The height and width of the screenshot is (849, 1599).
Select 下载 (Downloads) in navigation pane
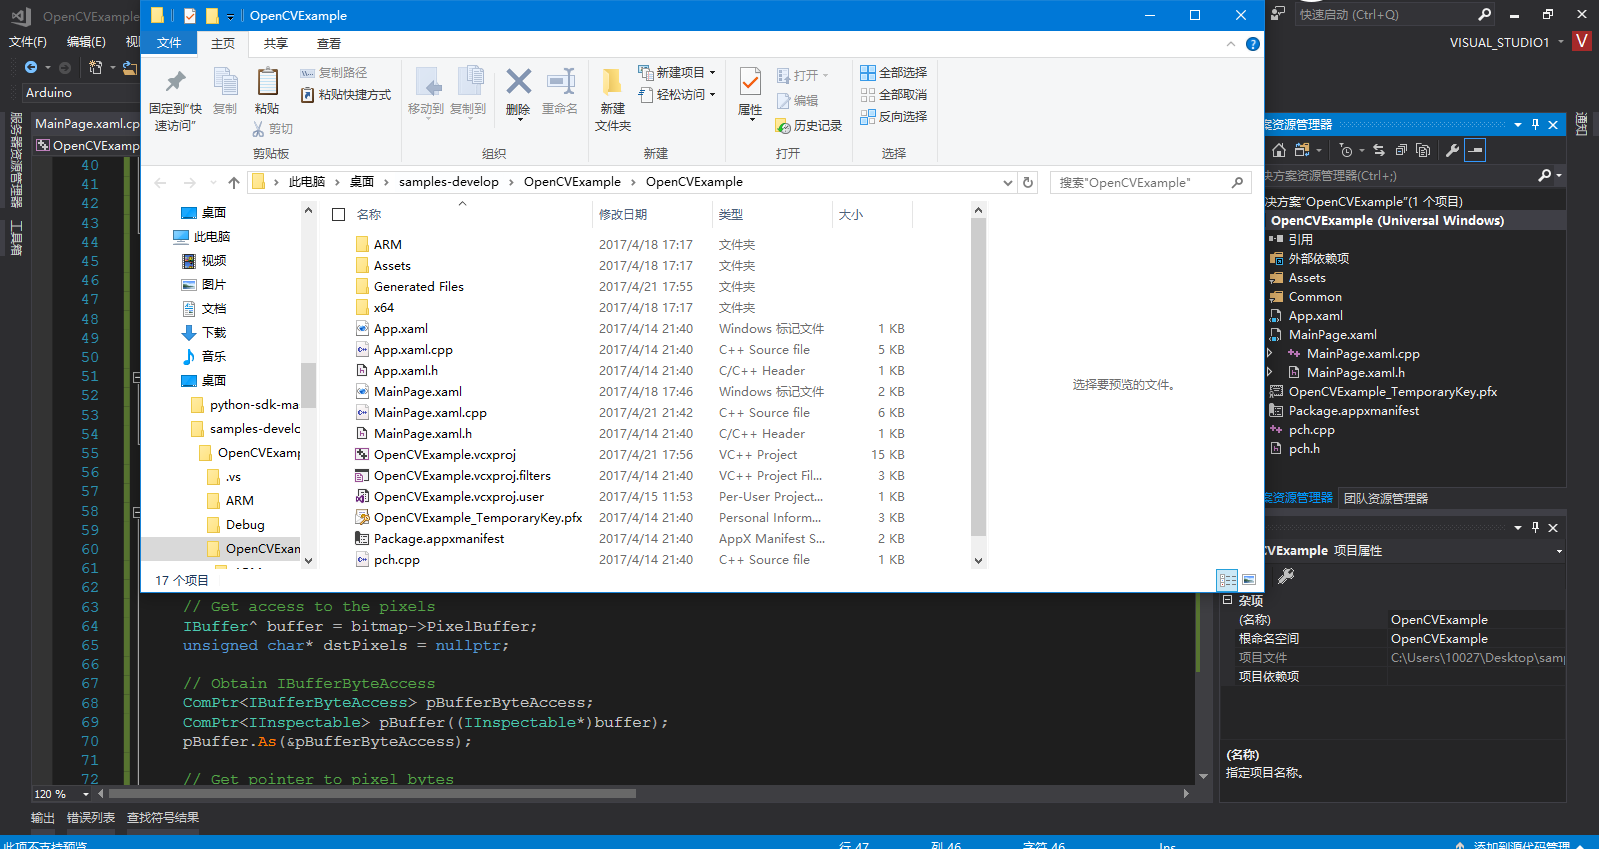214,332
